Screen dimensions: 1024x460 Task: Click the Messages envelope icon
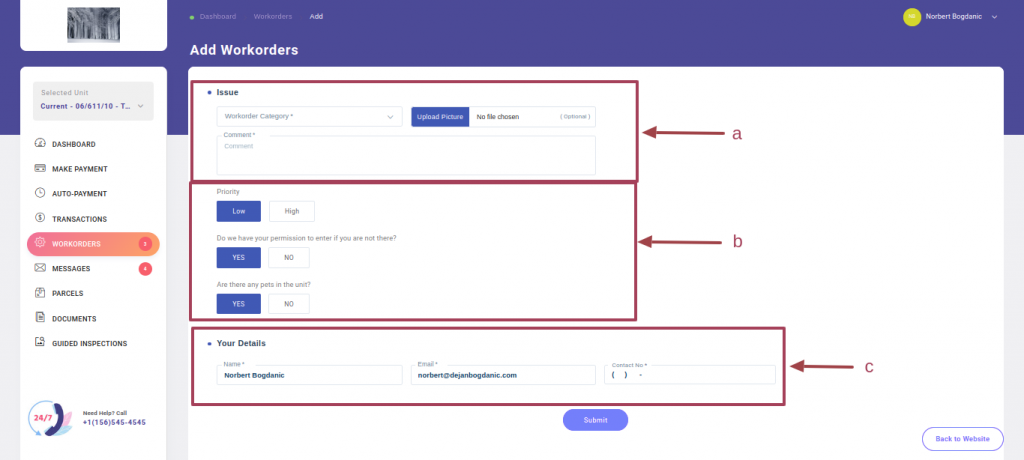tap(40, 268)
